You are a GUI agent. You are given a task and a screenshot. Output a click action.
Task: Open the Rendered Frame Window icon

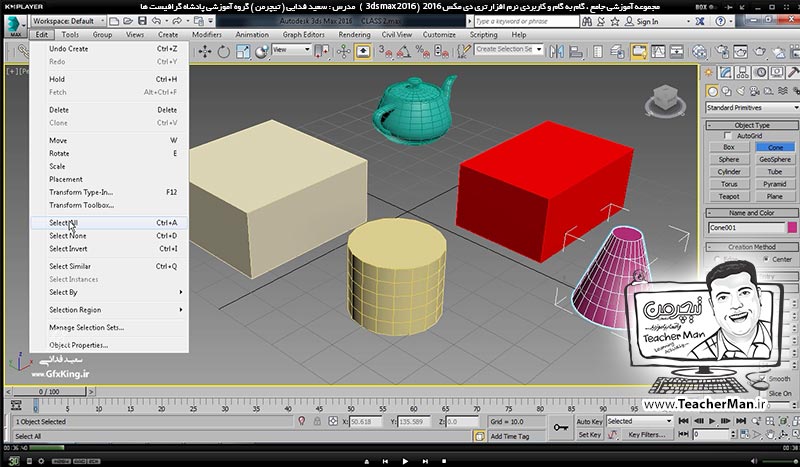(x=741, y=52)
